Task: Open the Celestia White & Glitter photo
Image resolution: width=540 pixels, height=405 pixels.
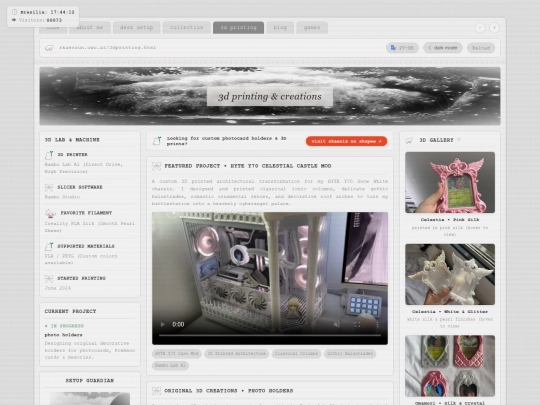Action: pos(450,274)
